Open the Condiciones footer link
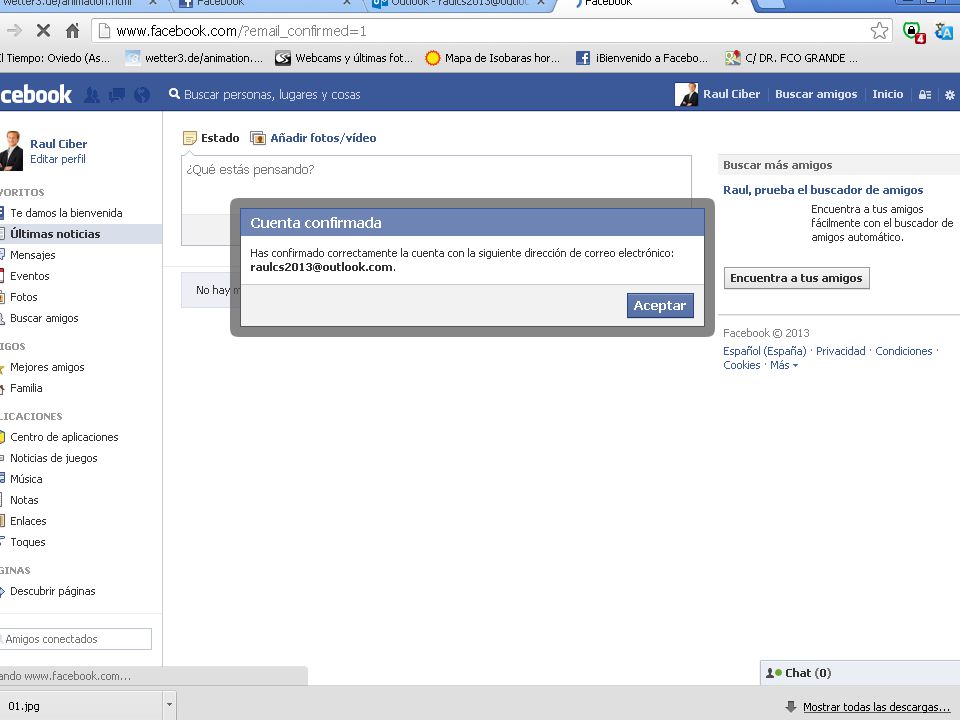This screenshot has width=960, height=720. pos(904,351)
